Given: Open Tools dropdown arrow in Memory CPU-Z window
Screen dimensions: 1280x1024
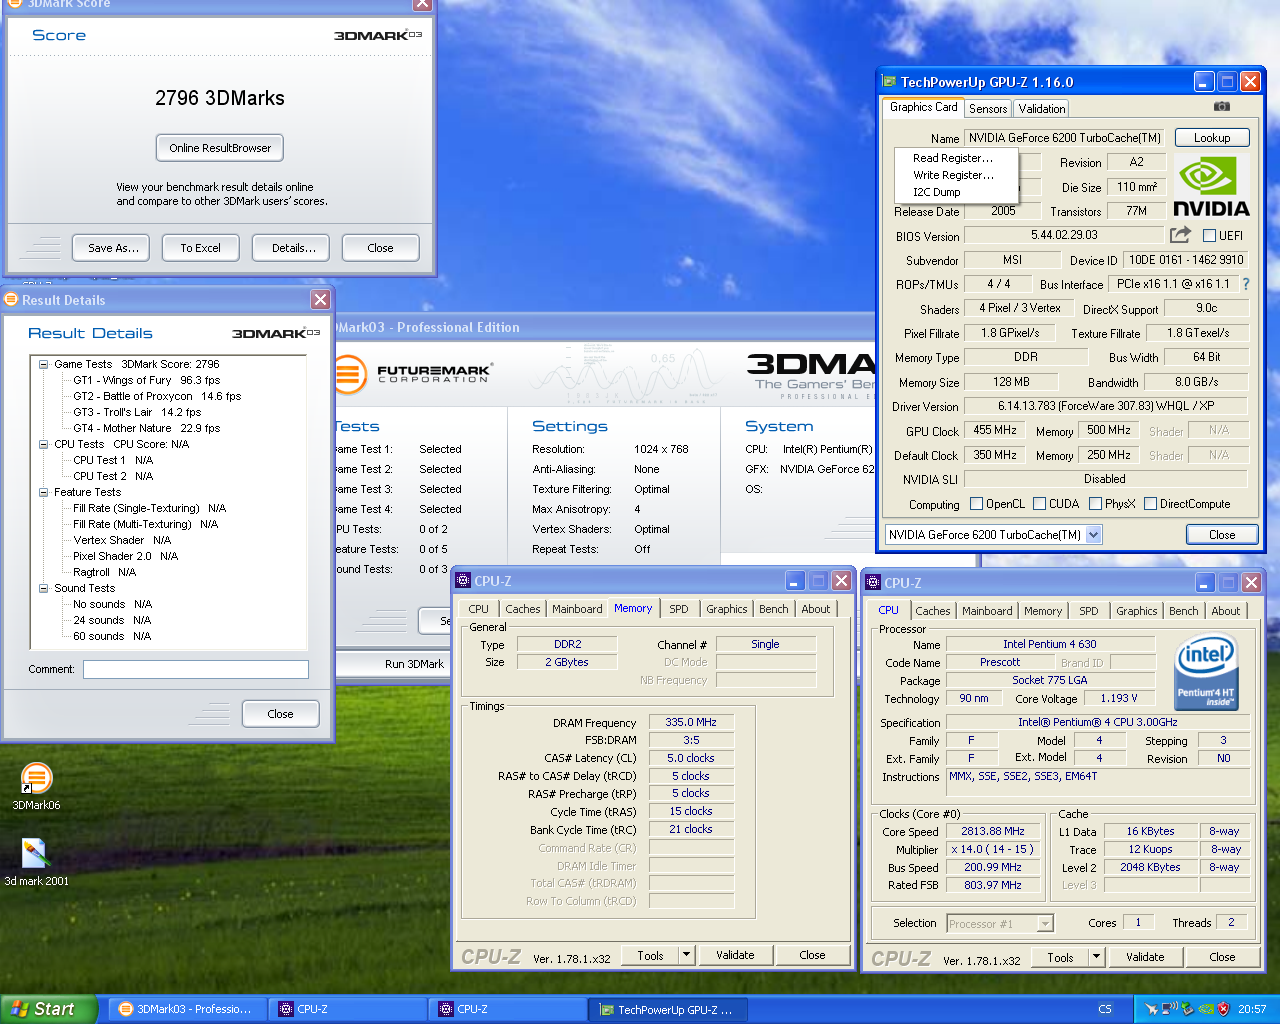Looking at the screenshot, I should pyautogui.click(x=686, y=955).
